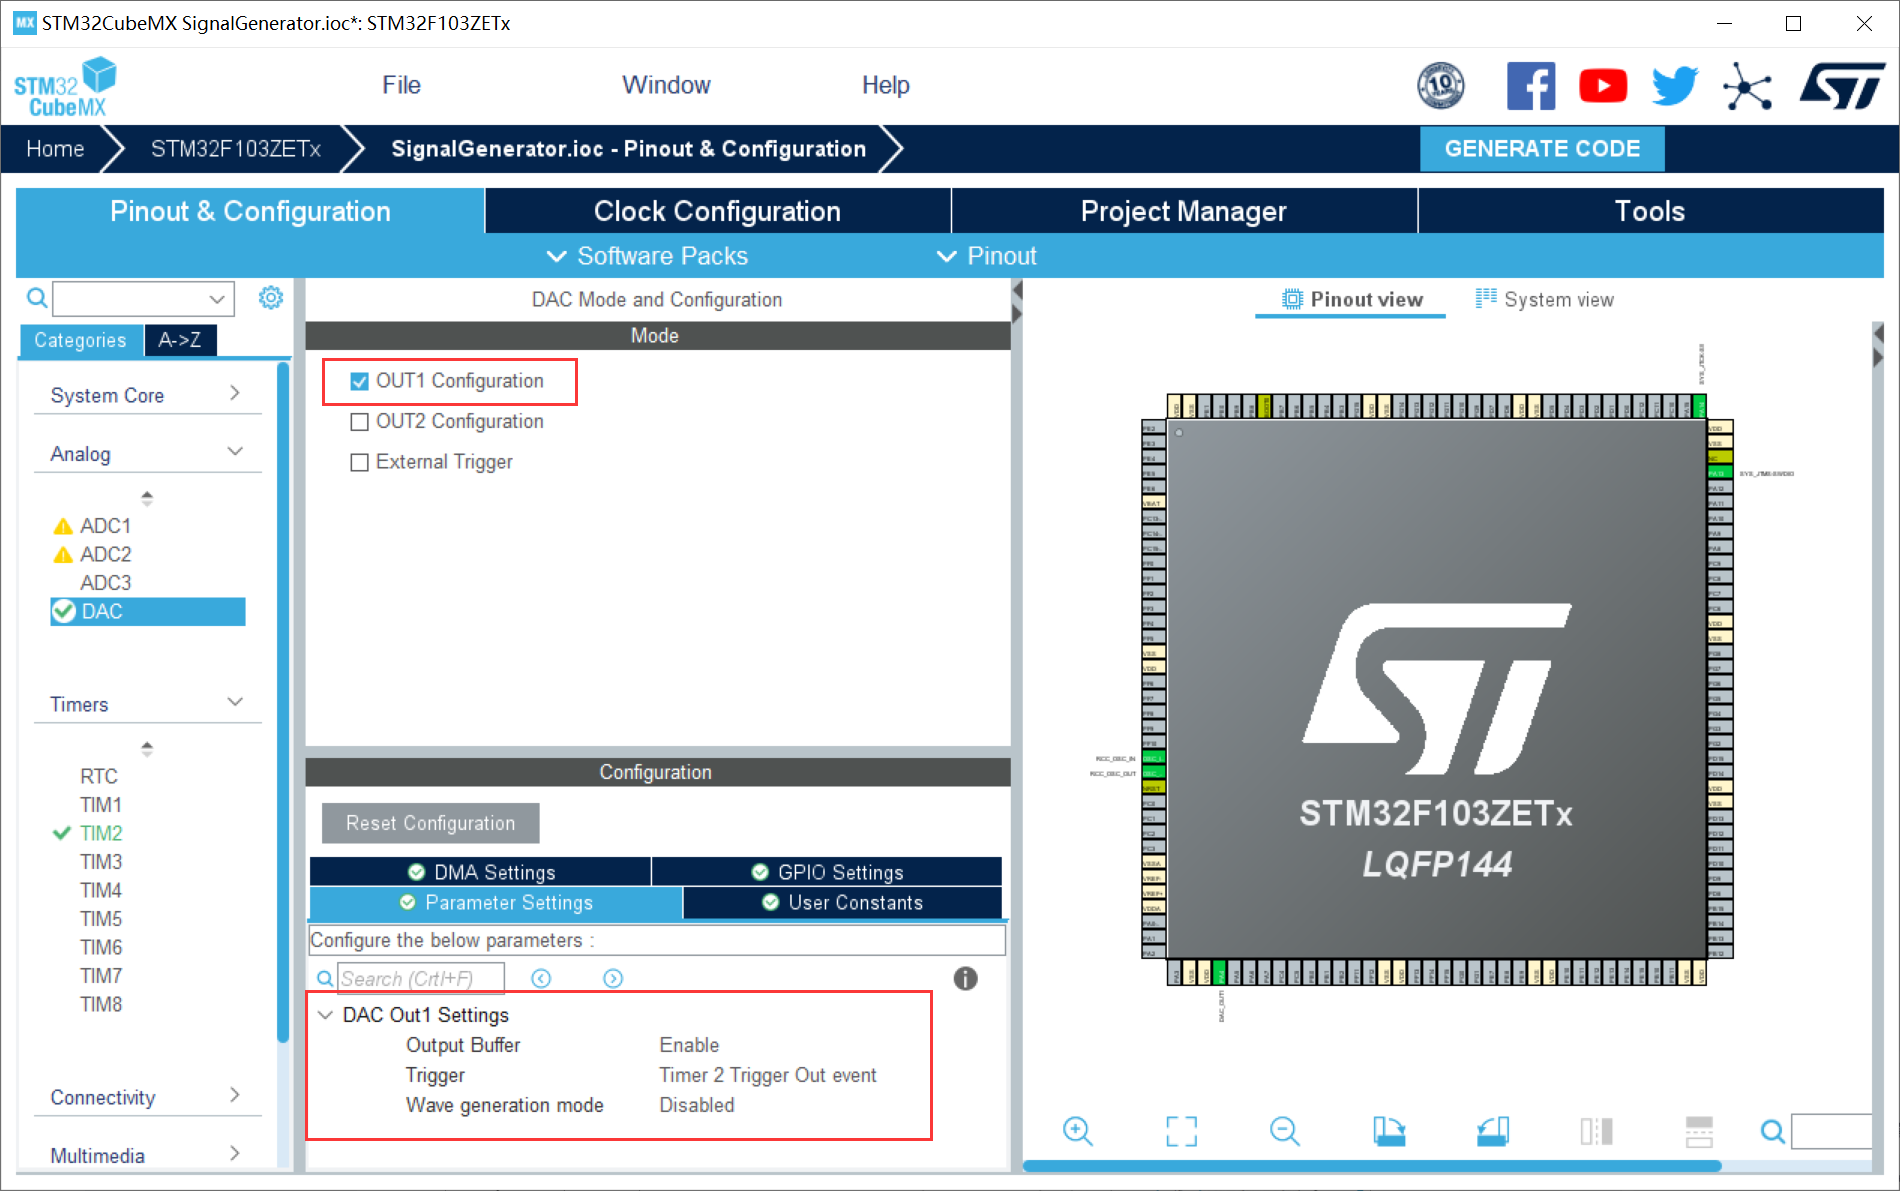This screenshot has height=1191, width=1900.
Task: Click the pin search magnifier icon
Action: click(1772, 1131)
